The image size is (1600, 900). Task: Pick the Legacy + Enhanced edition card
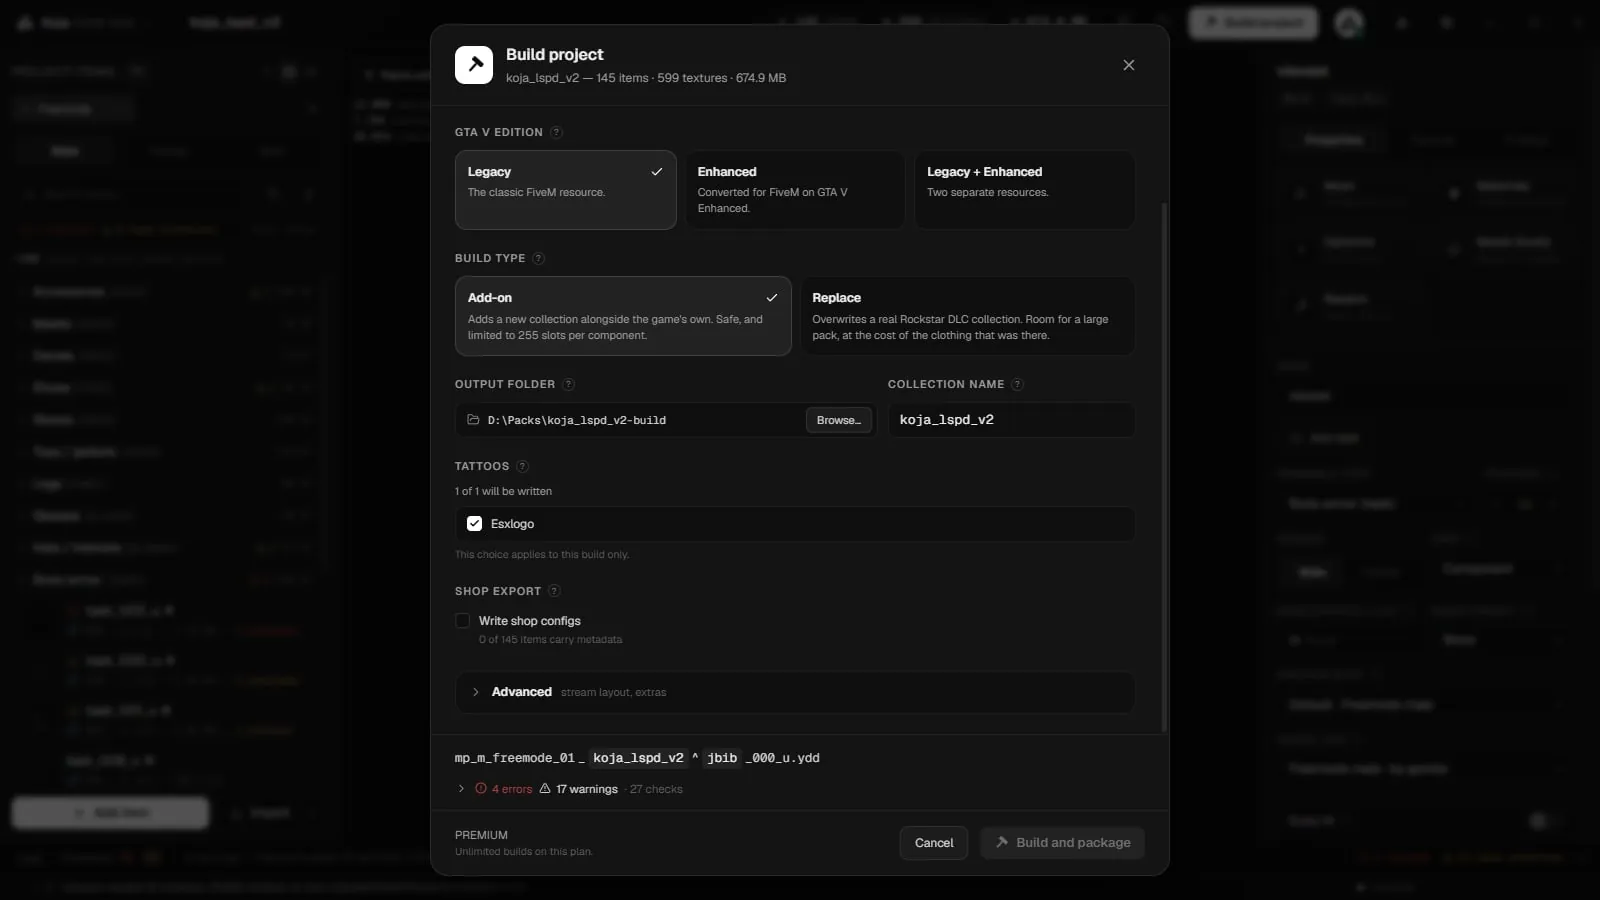1024,190
